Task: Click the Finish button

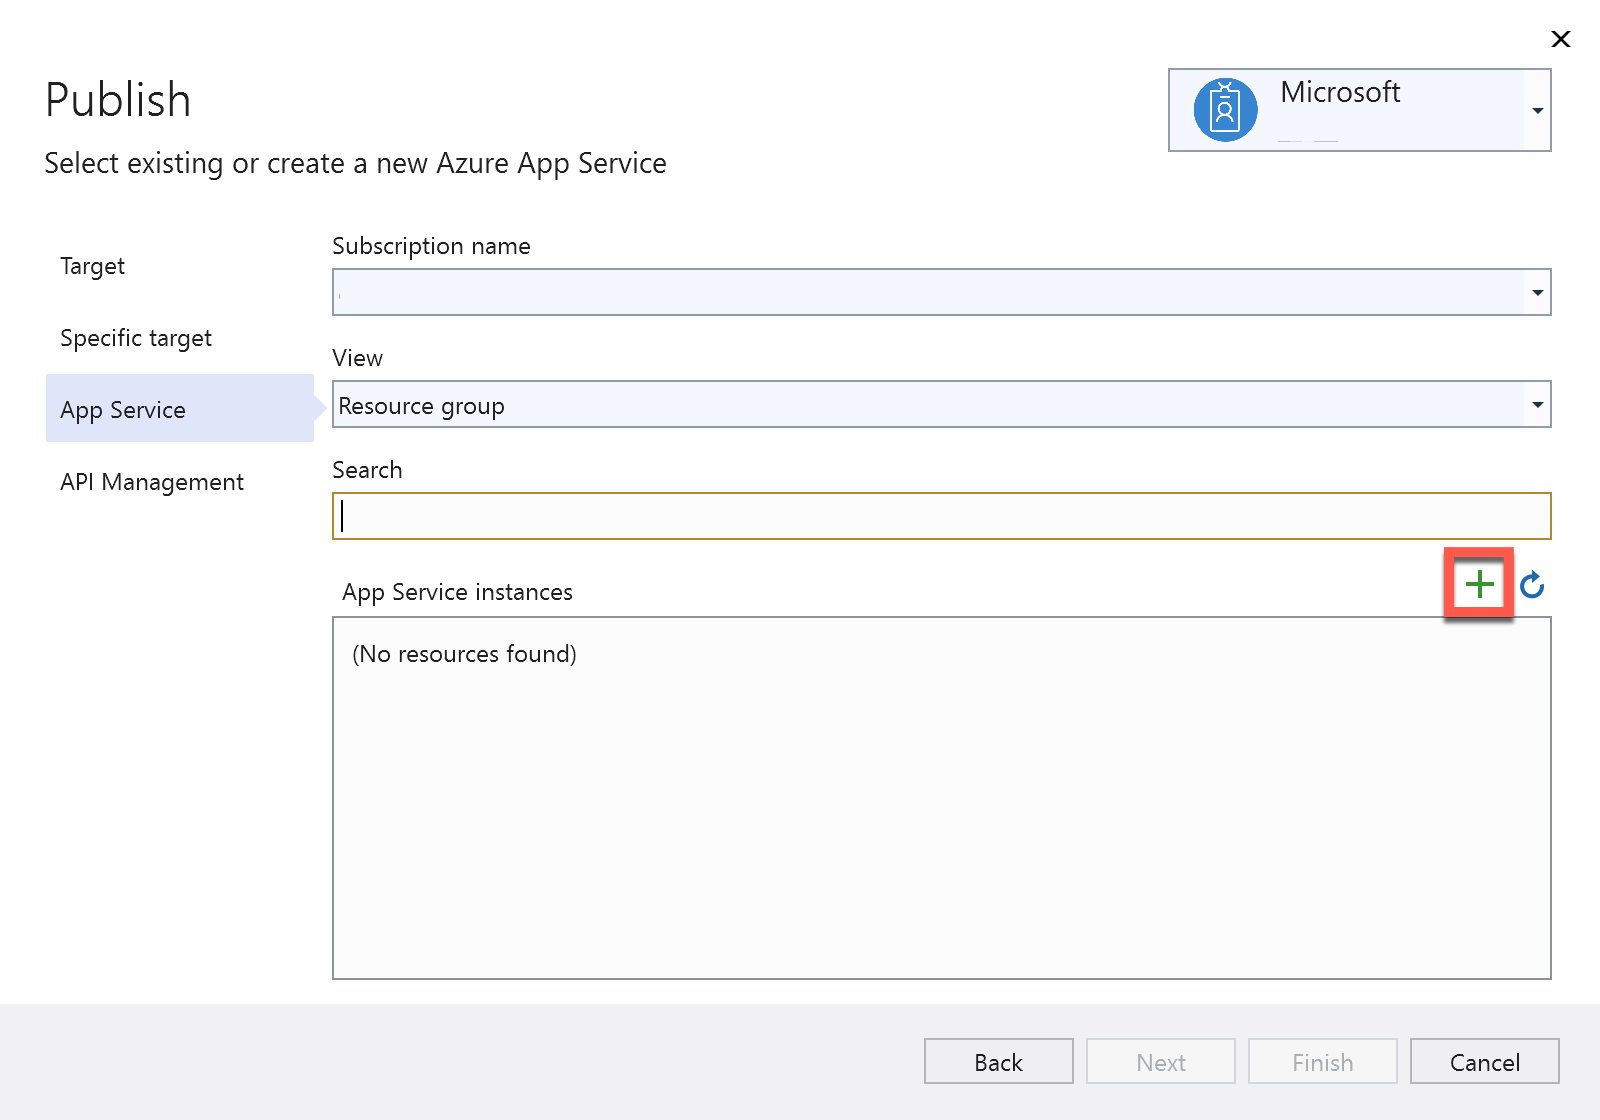Action: (1322, 1061)
